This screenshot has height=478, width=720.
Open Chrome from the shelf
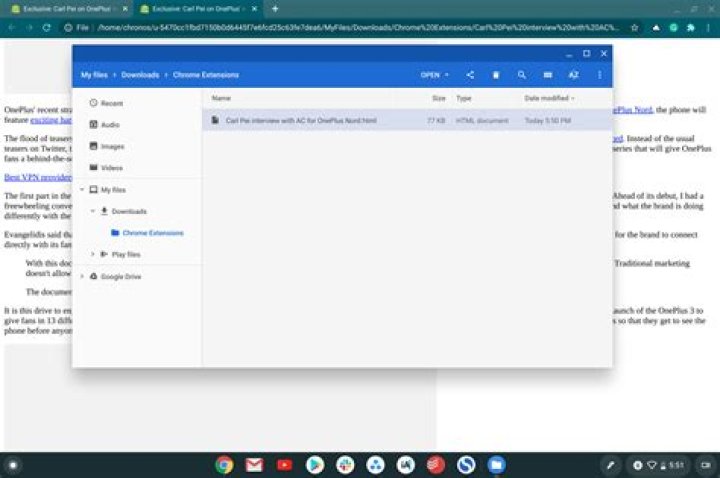(x=224, y=465)
